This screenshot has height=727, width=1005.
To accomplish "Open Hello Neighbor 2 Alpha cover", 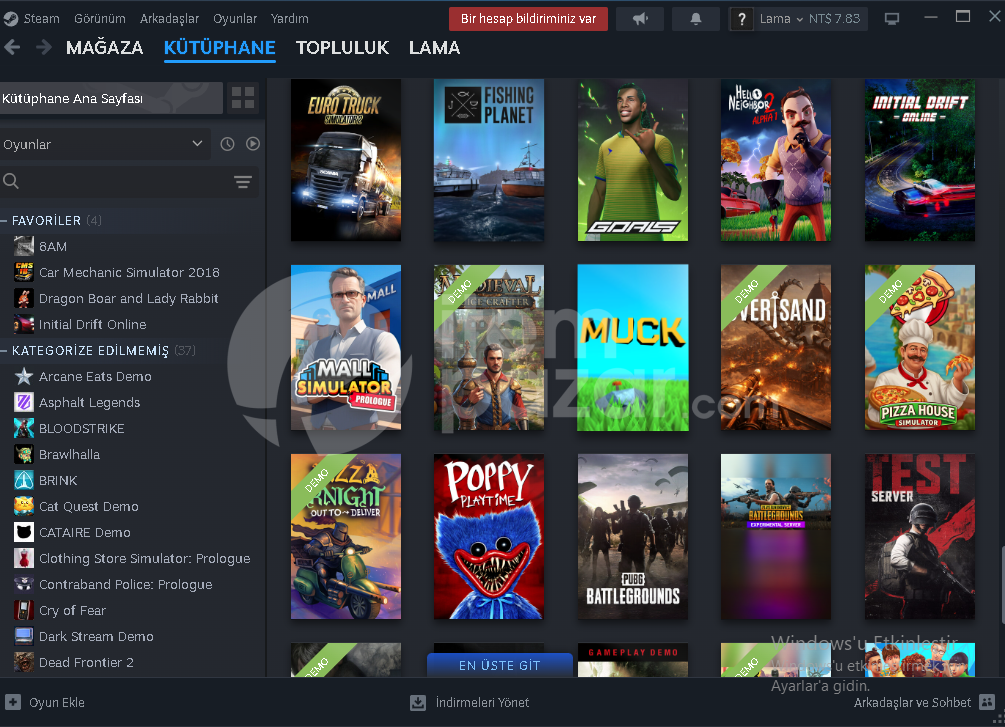I will coord(776,160).
